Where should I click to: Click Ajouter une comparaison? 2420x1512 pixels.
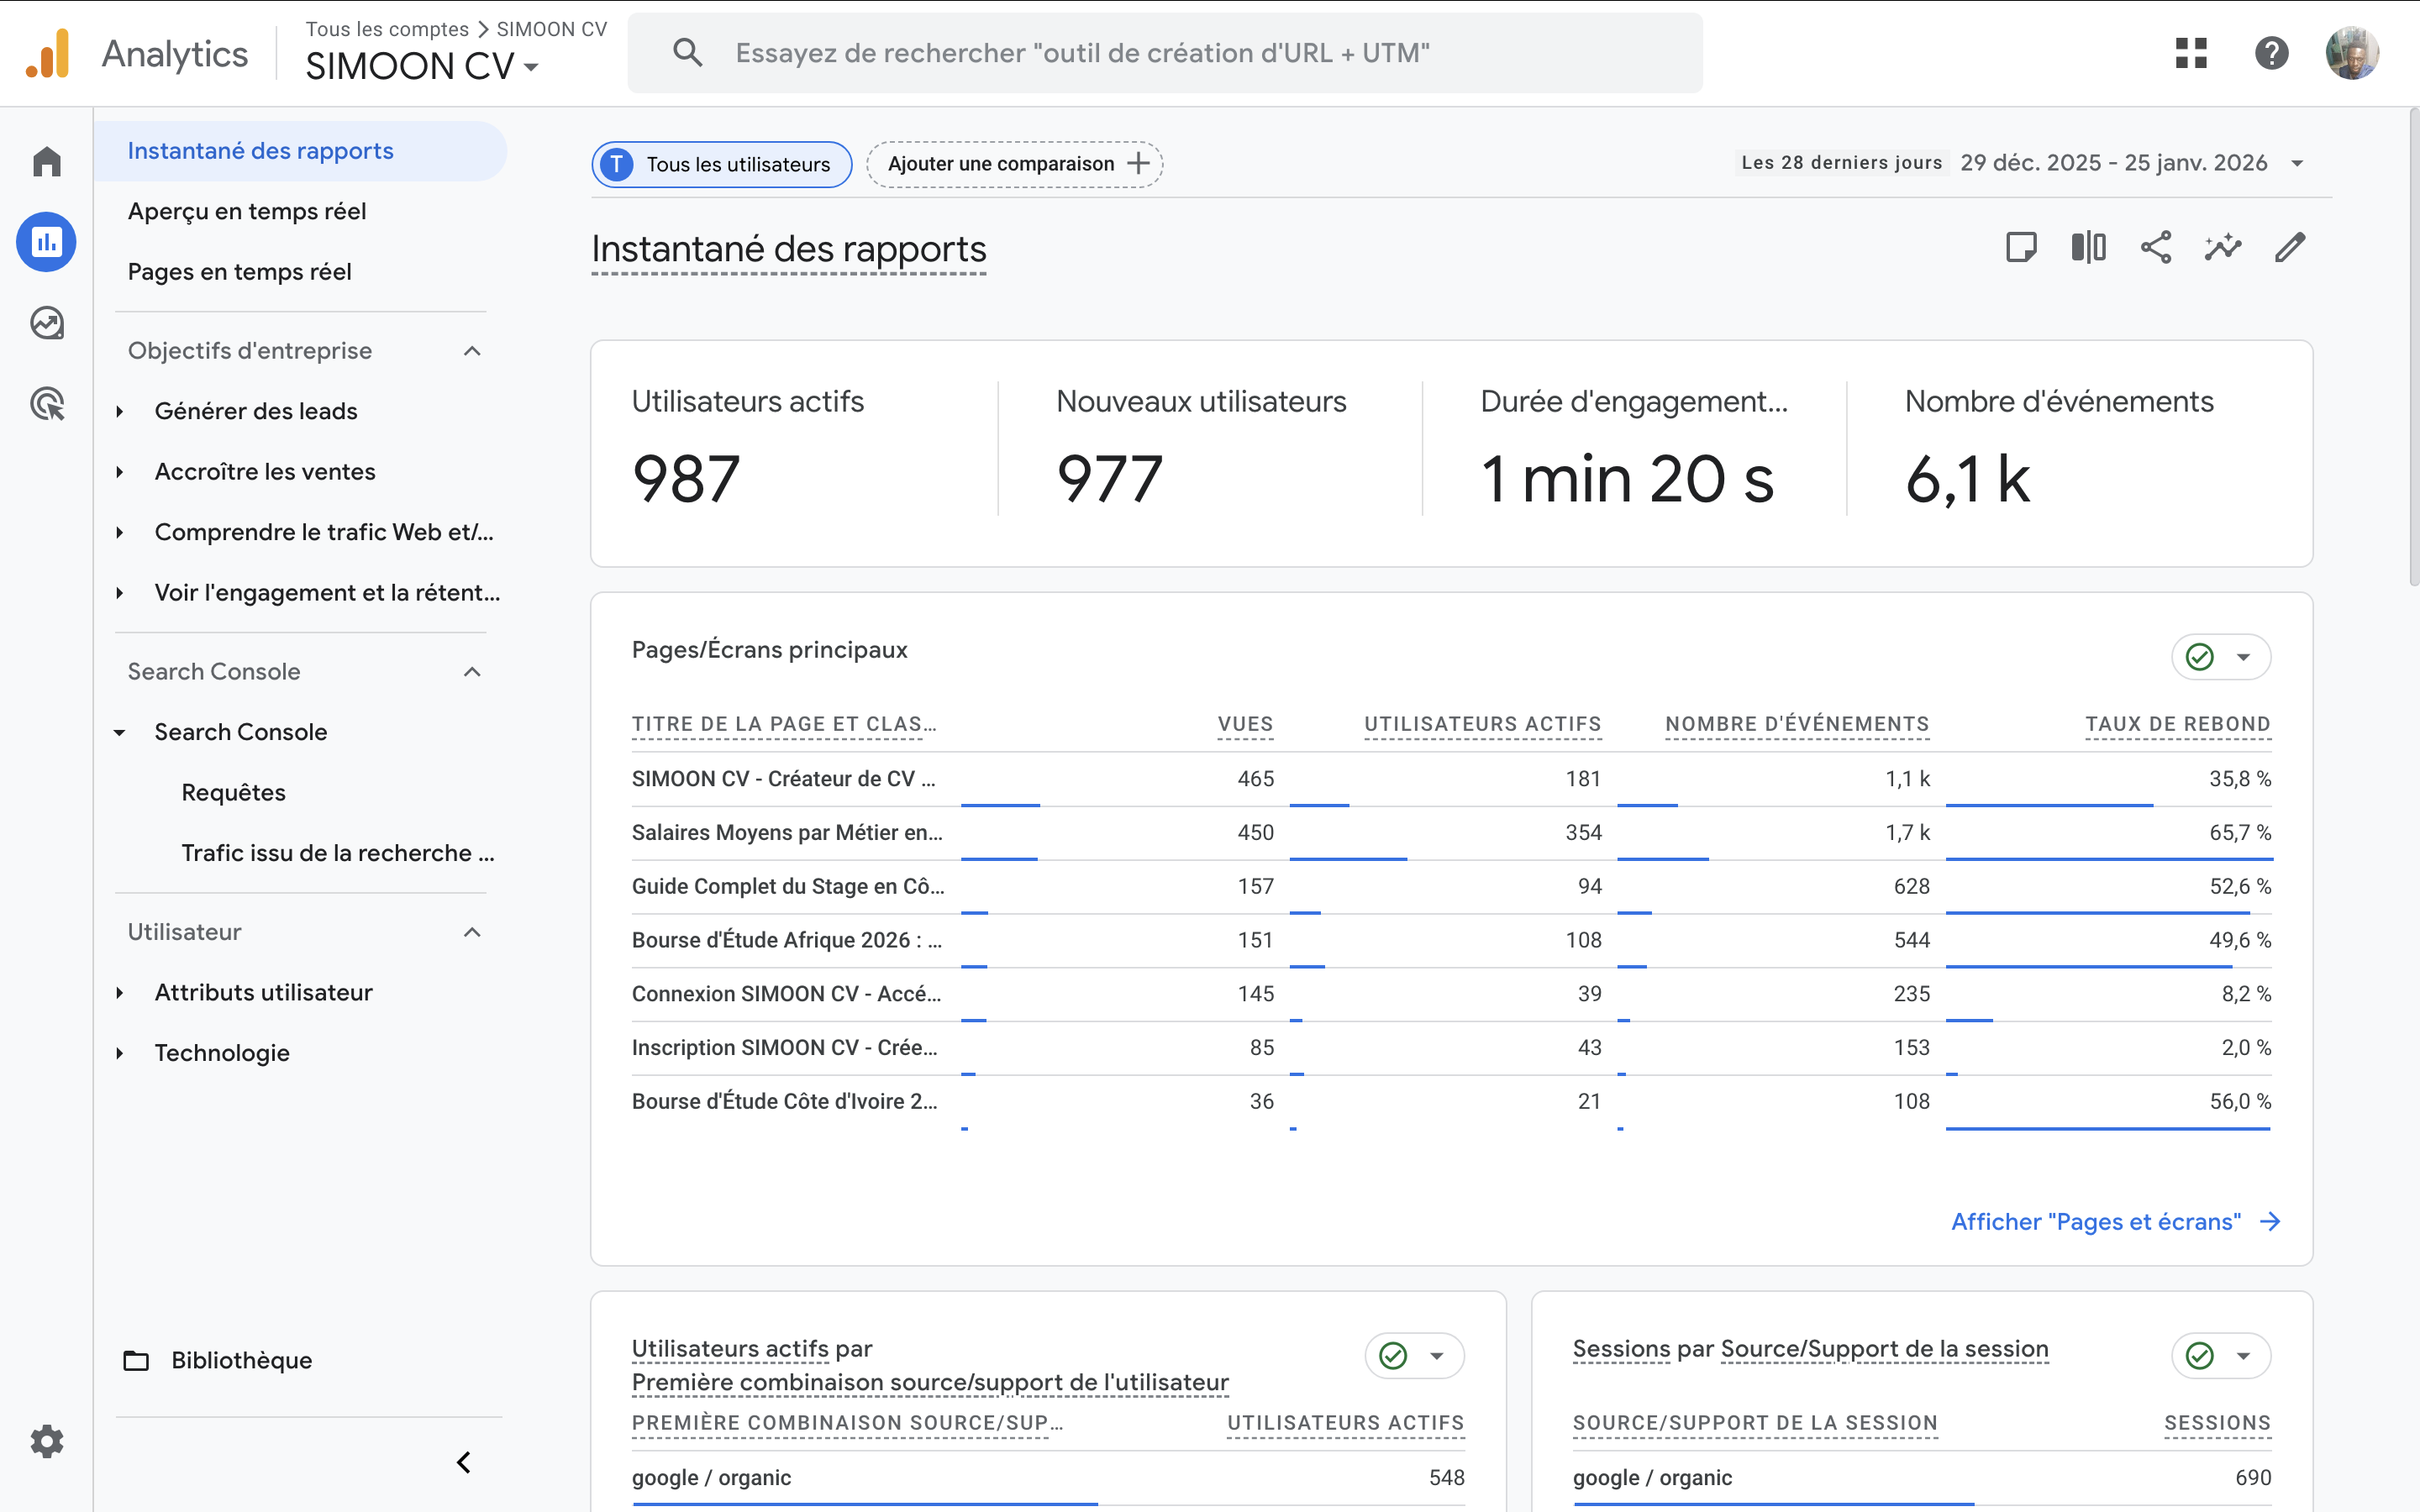click(1012, 164)
